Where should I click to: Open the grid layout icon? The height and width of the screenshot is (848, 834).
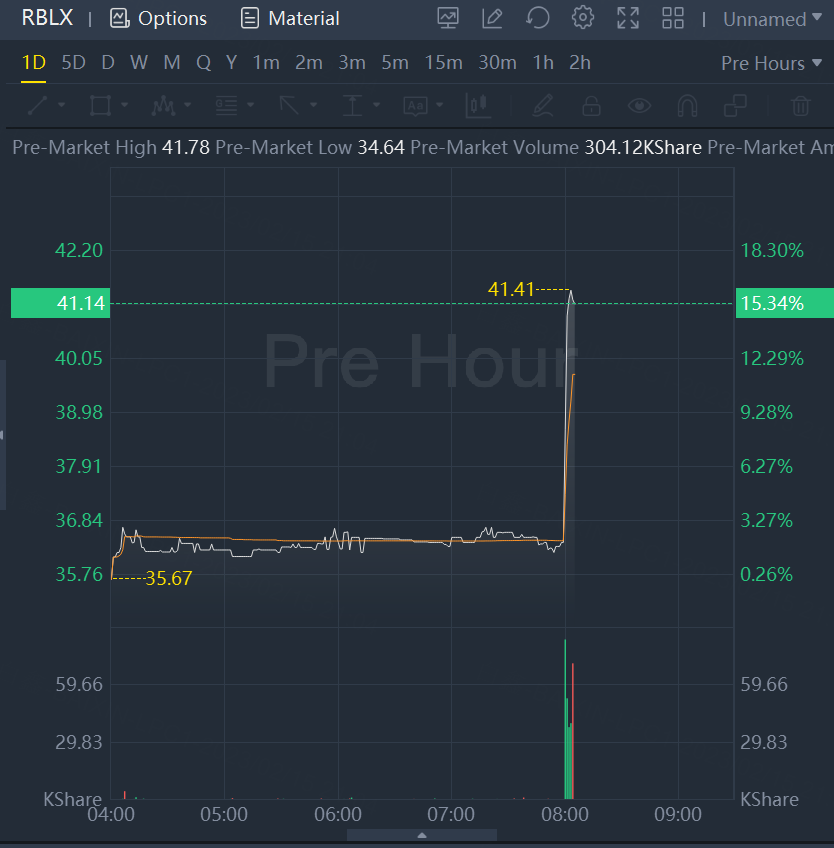pos(673,18)
